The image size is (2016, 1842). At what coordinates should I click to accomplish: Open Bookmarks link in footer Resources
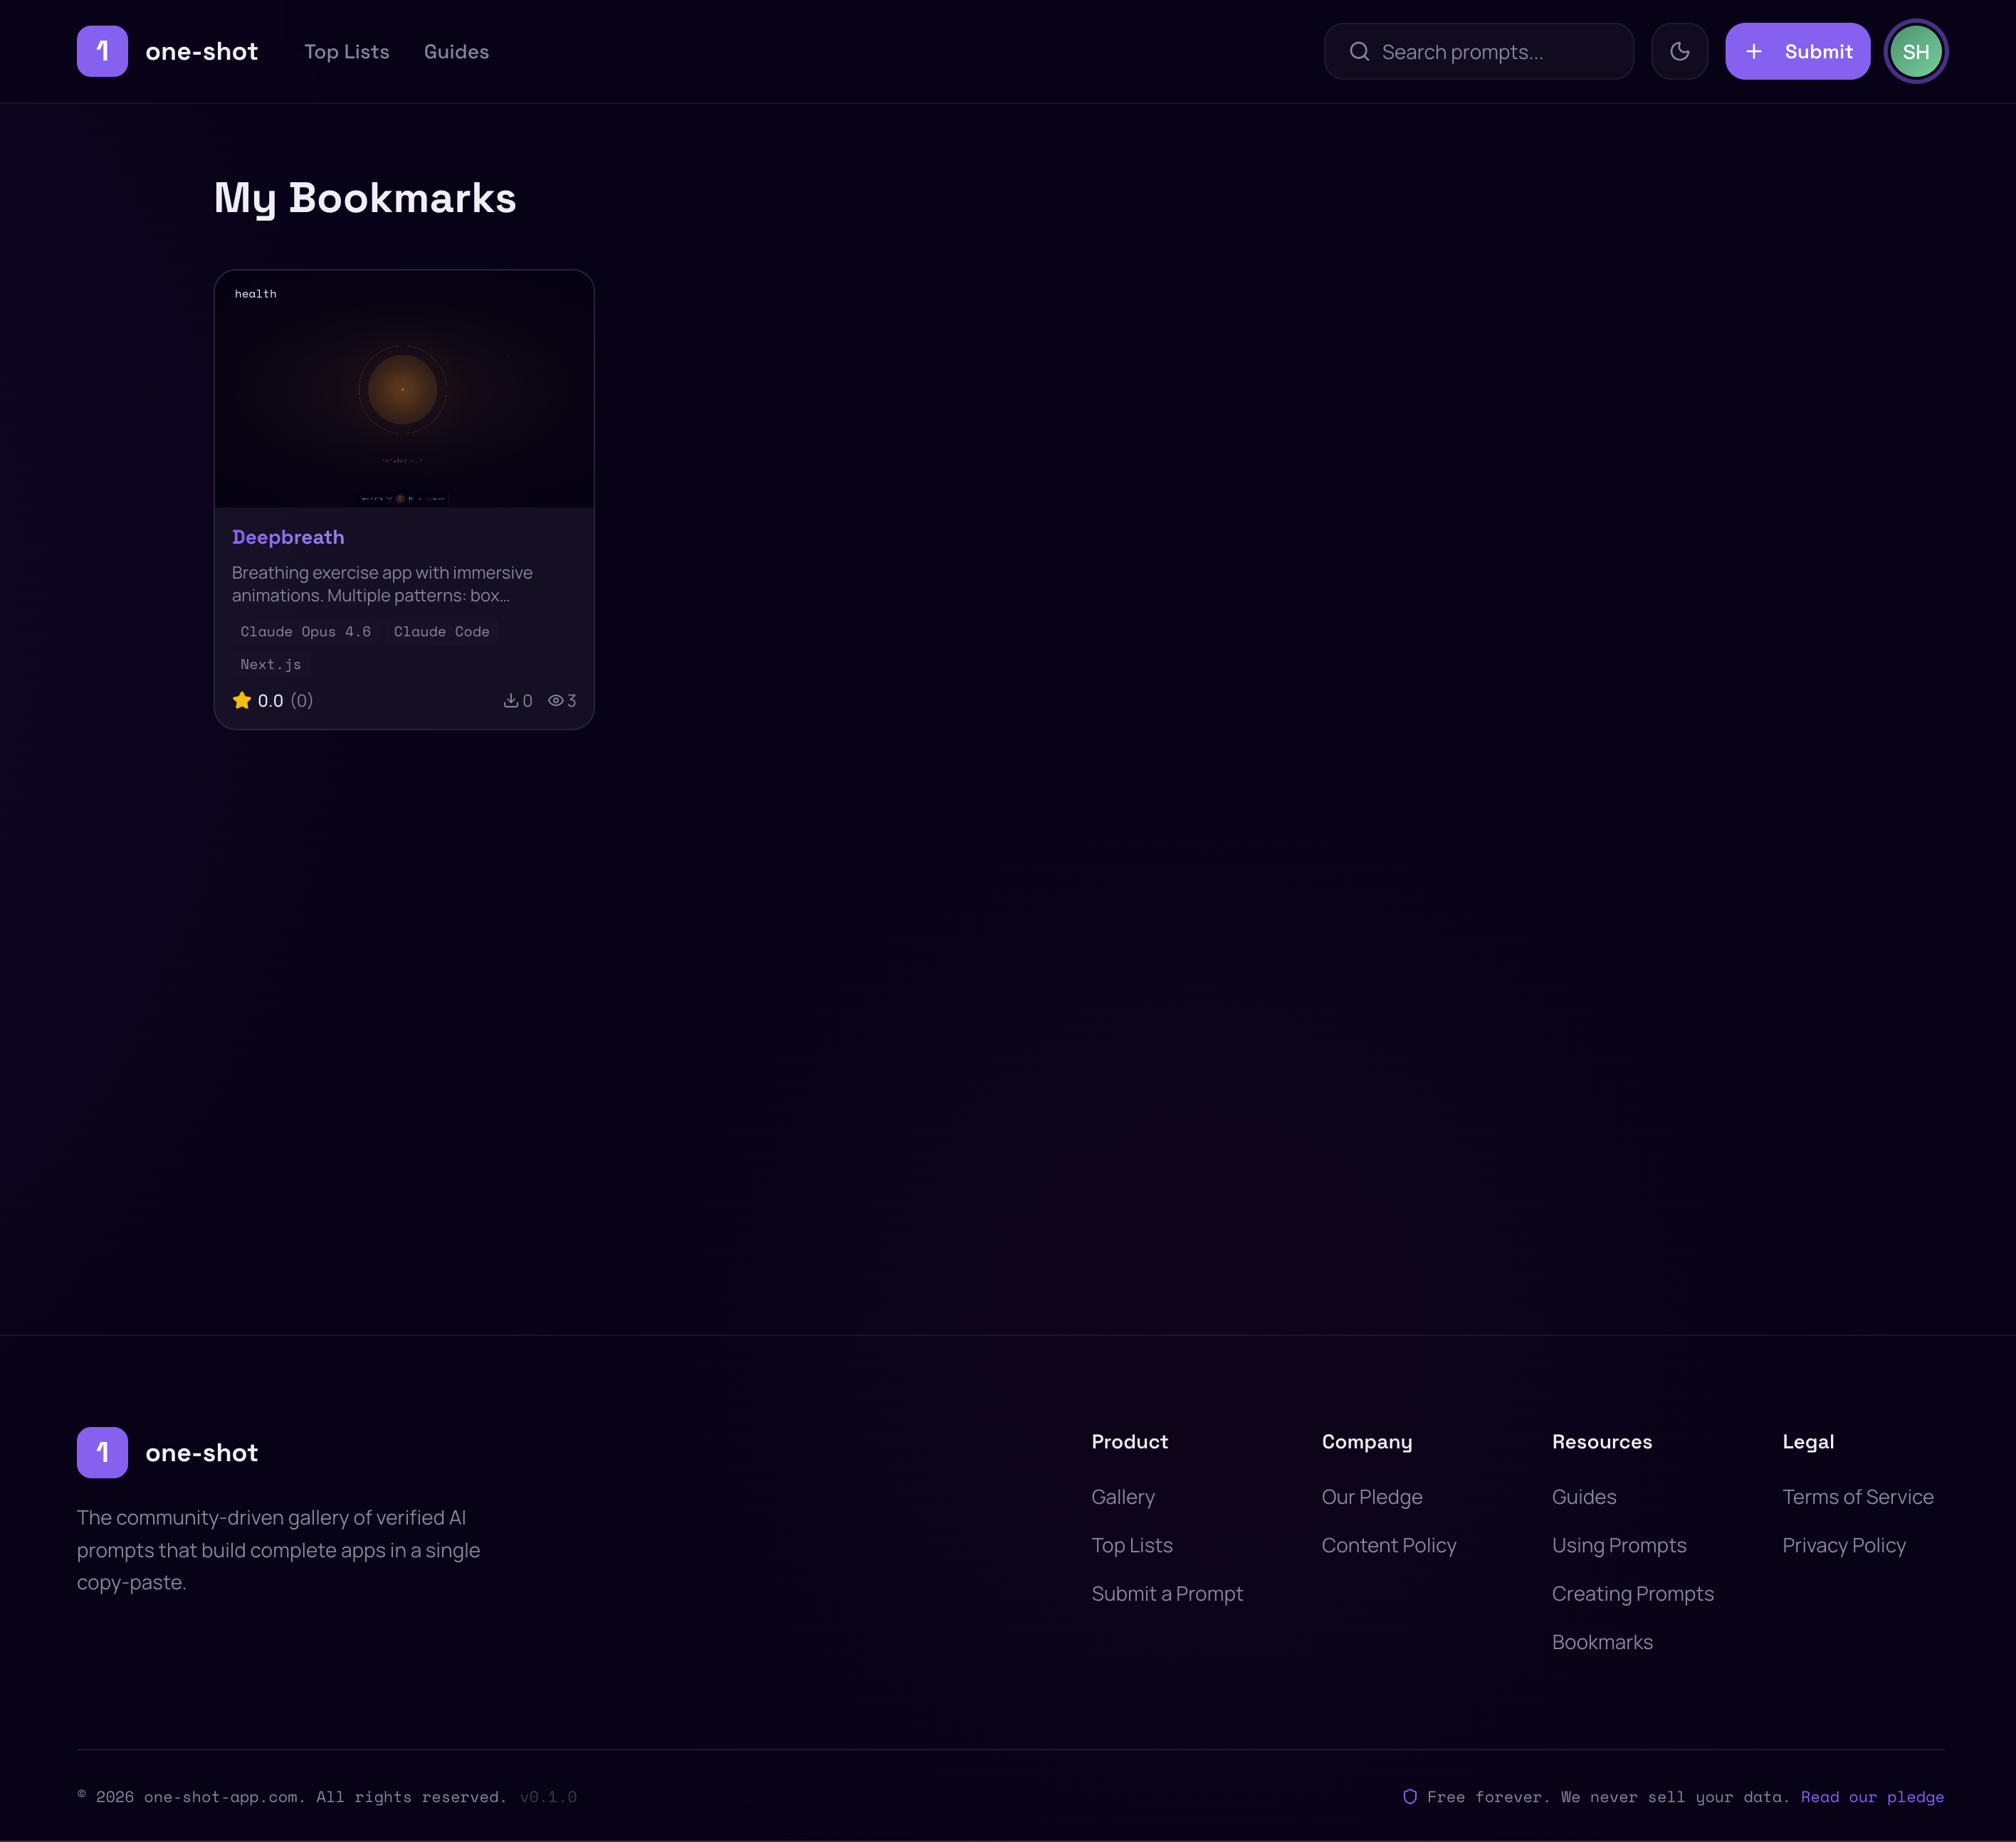(x=1601, y=1641)
